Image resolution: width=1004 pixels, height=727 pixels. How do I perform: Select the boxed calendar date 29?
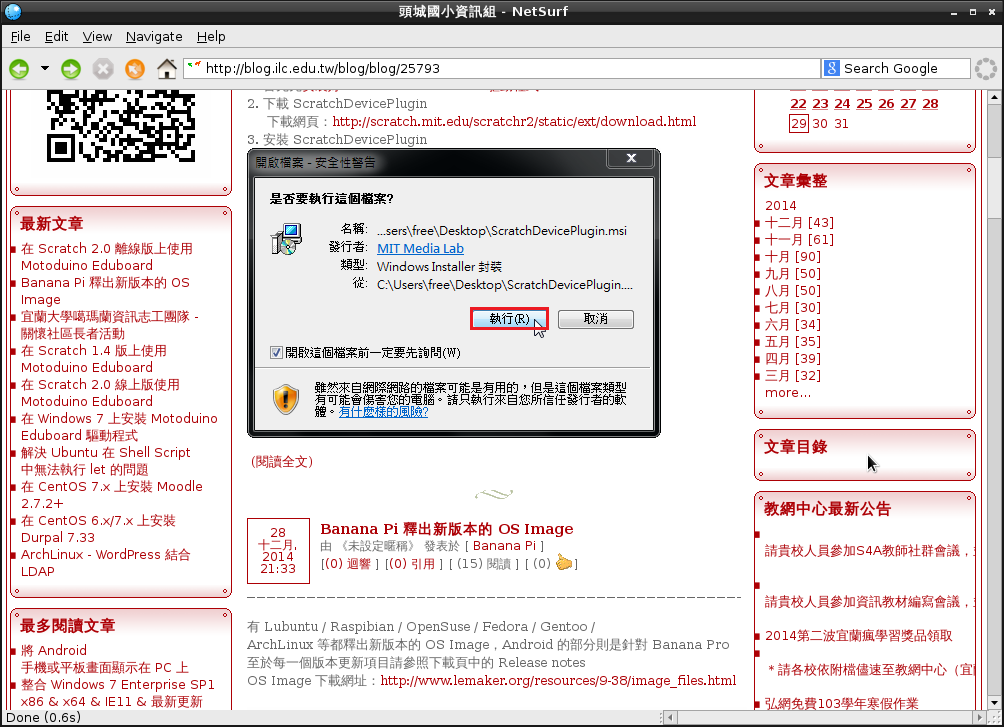click(798, 124)
